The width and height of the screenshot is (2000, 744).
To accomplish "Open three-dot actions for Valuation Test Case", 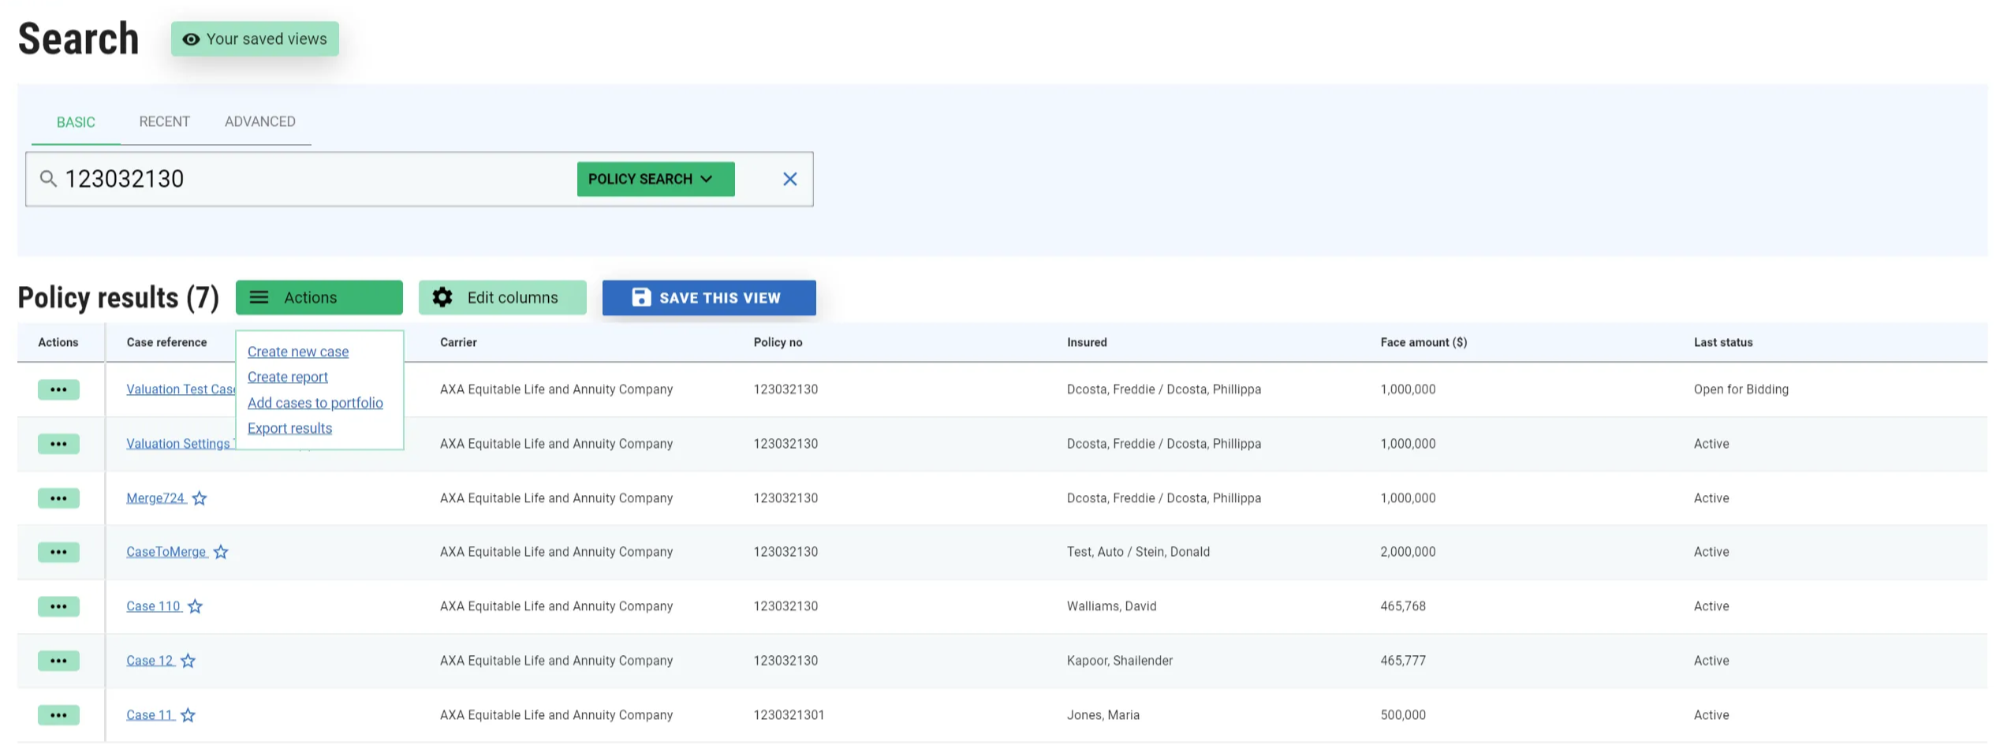I will 58,390.
